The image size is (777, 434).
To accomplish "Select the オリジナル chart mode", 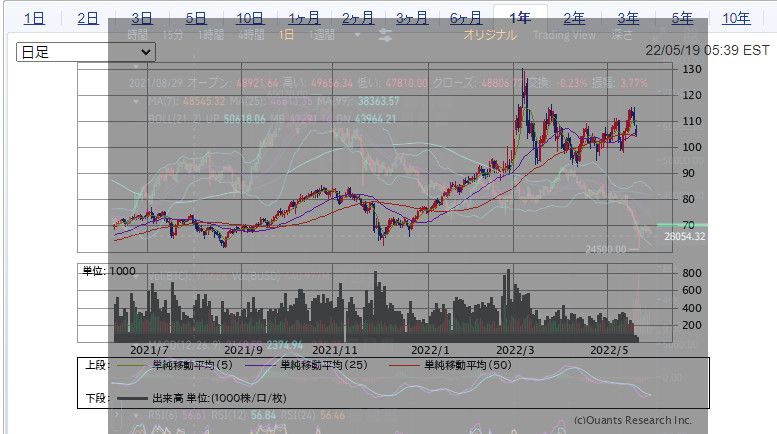I will pyautogui.click(x=490, y=34).
